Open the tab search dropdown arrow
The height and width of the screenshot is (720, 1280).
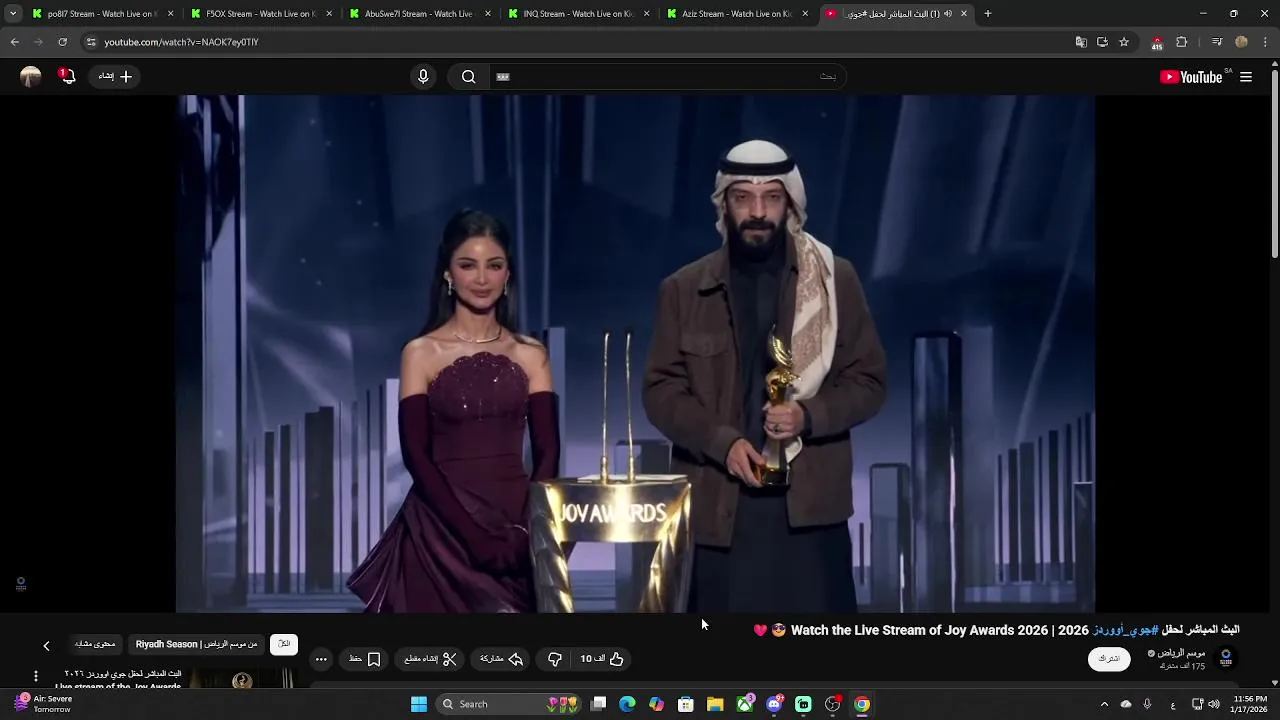point(12,14)
